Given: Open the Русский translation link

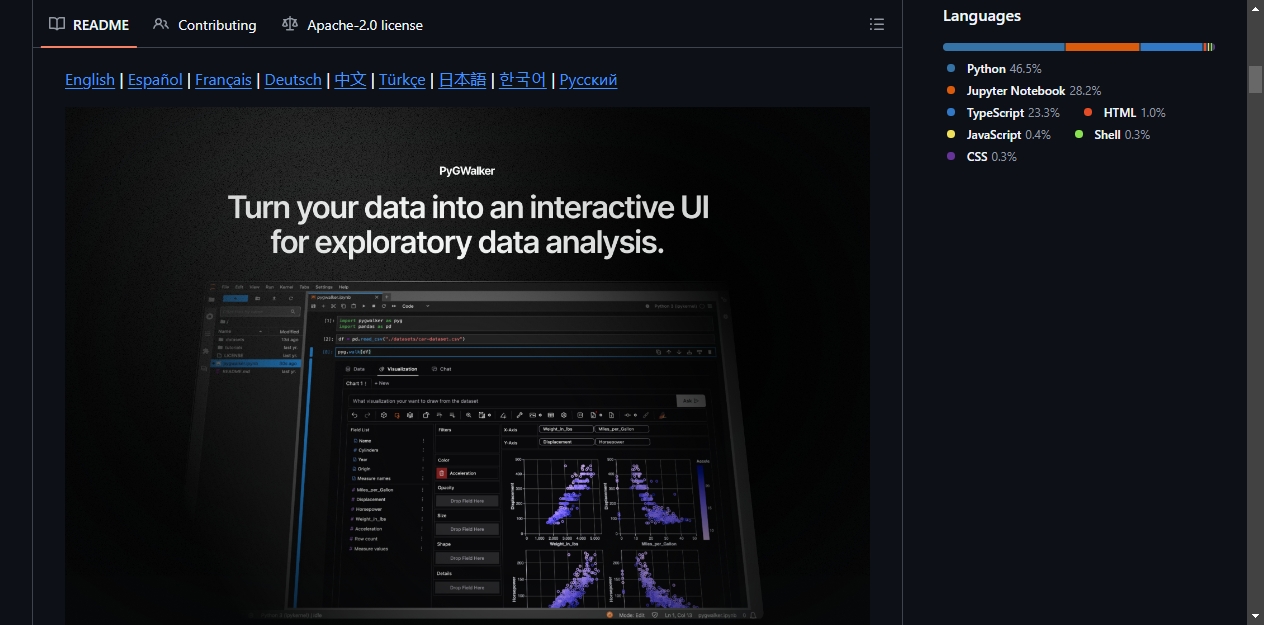Looking at the screenshot, I should [588, 80].
